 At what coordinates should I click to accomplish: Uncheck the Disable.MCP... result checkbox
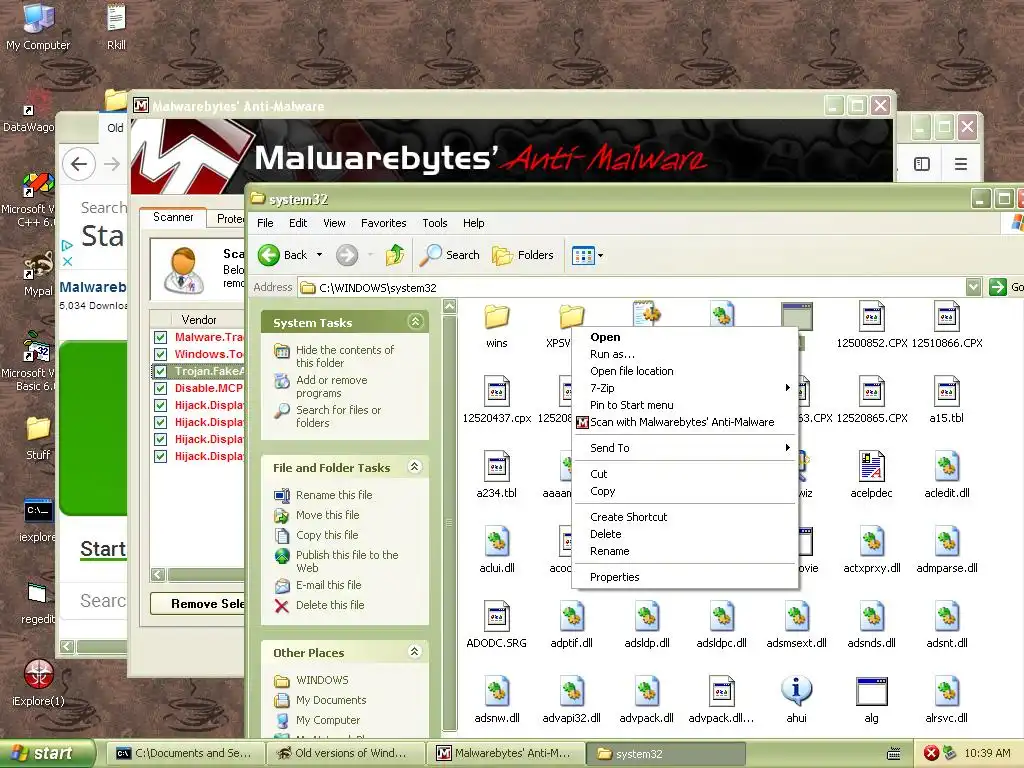160,389
